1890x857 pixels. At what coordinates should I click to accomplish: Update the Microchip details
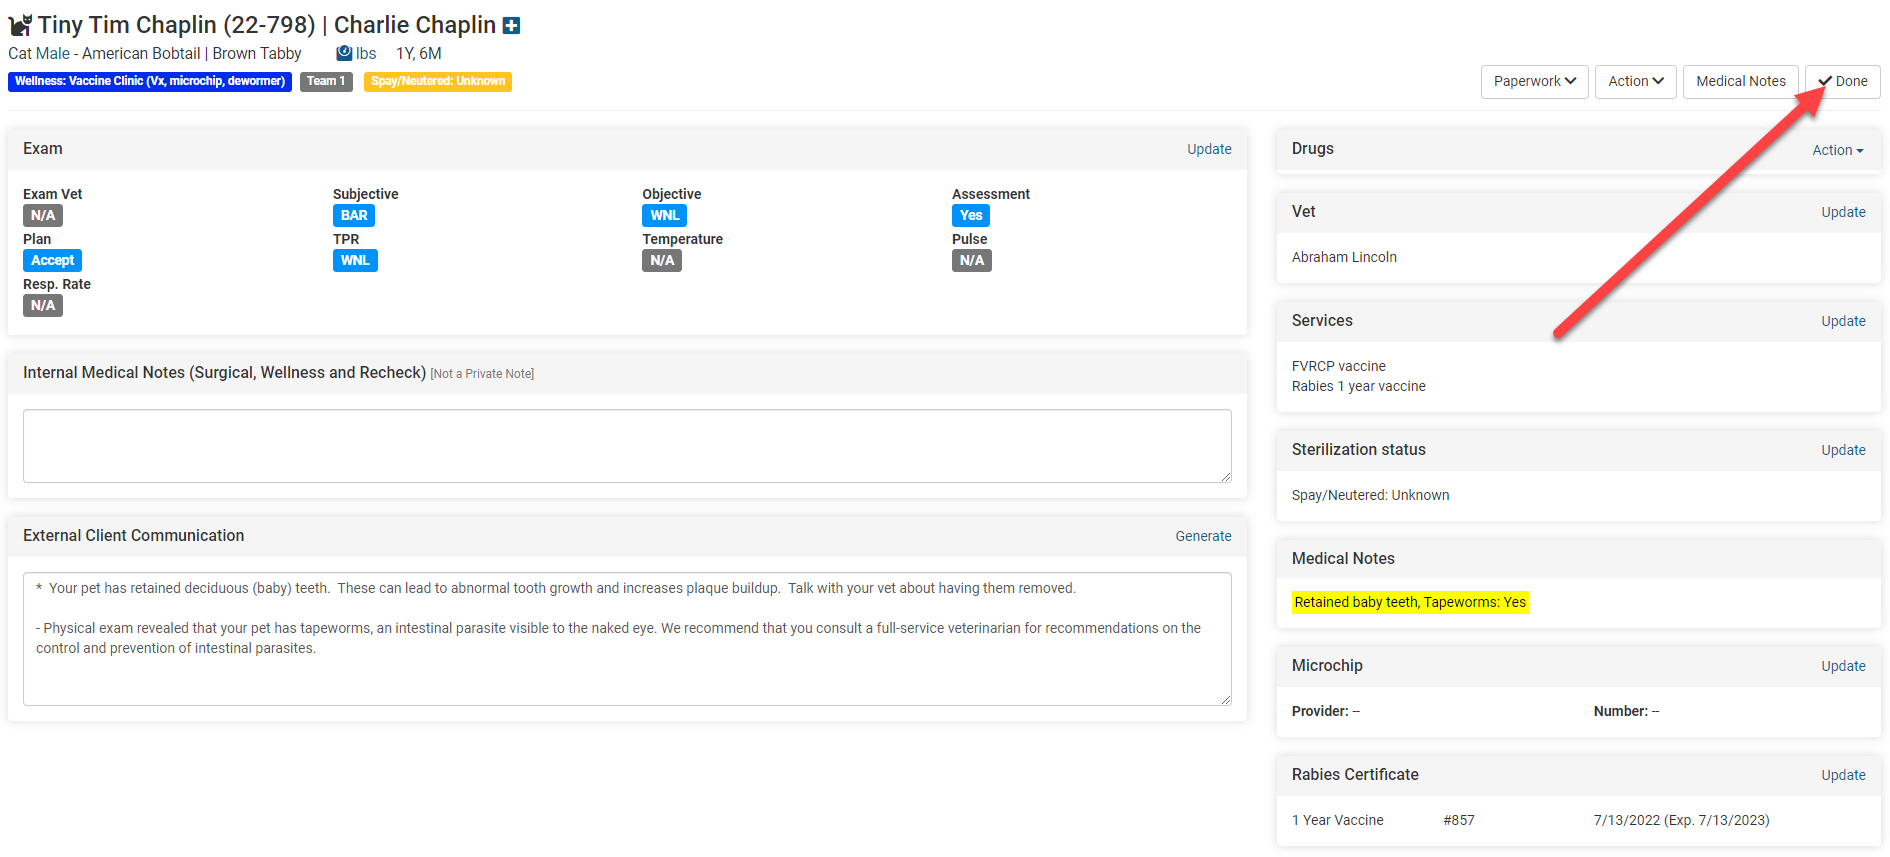1842,666
